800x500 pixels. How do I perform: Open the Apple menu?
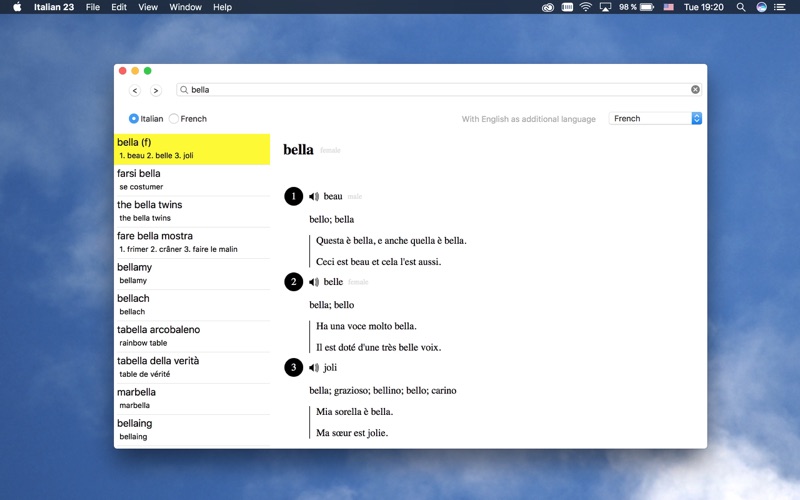point(17,7)
